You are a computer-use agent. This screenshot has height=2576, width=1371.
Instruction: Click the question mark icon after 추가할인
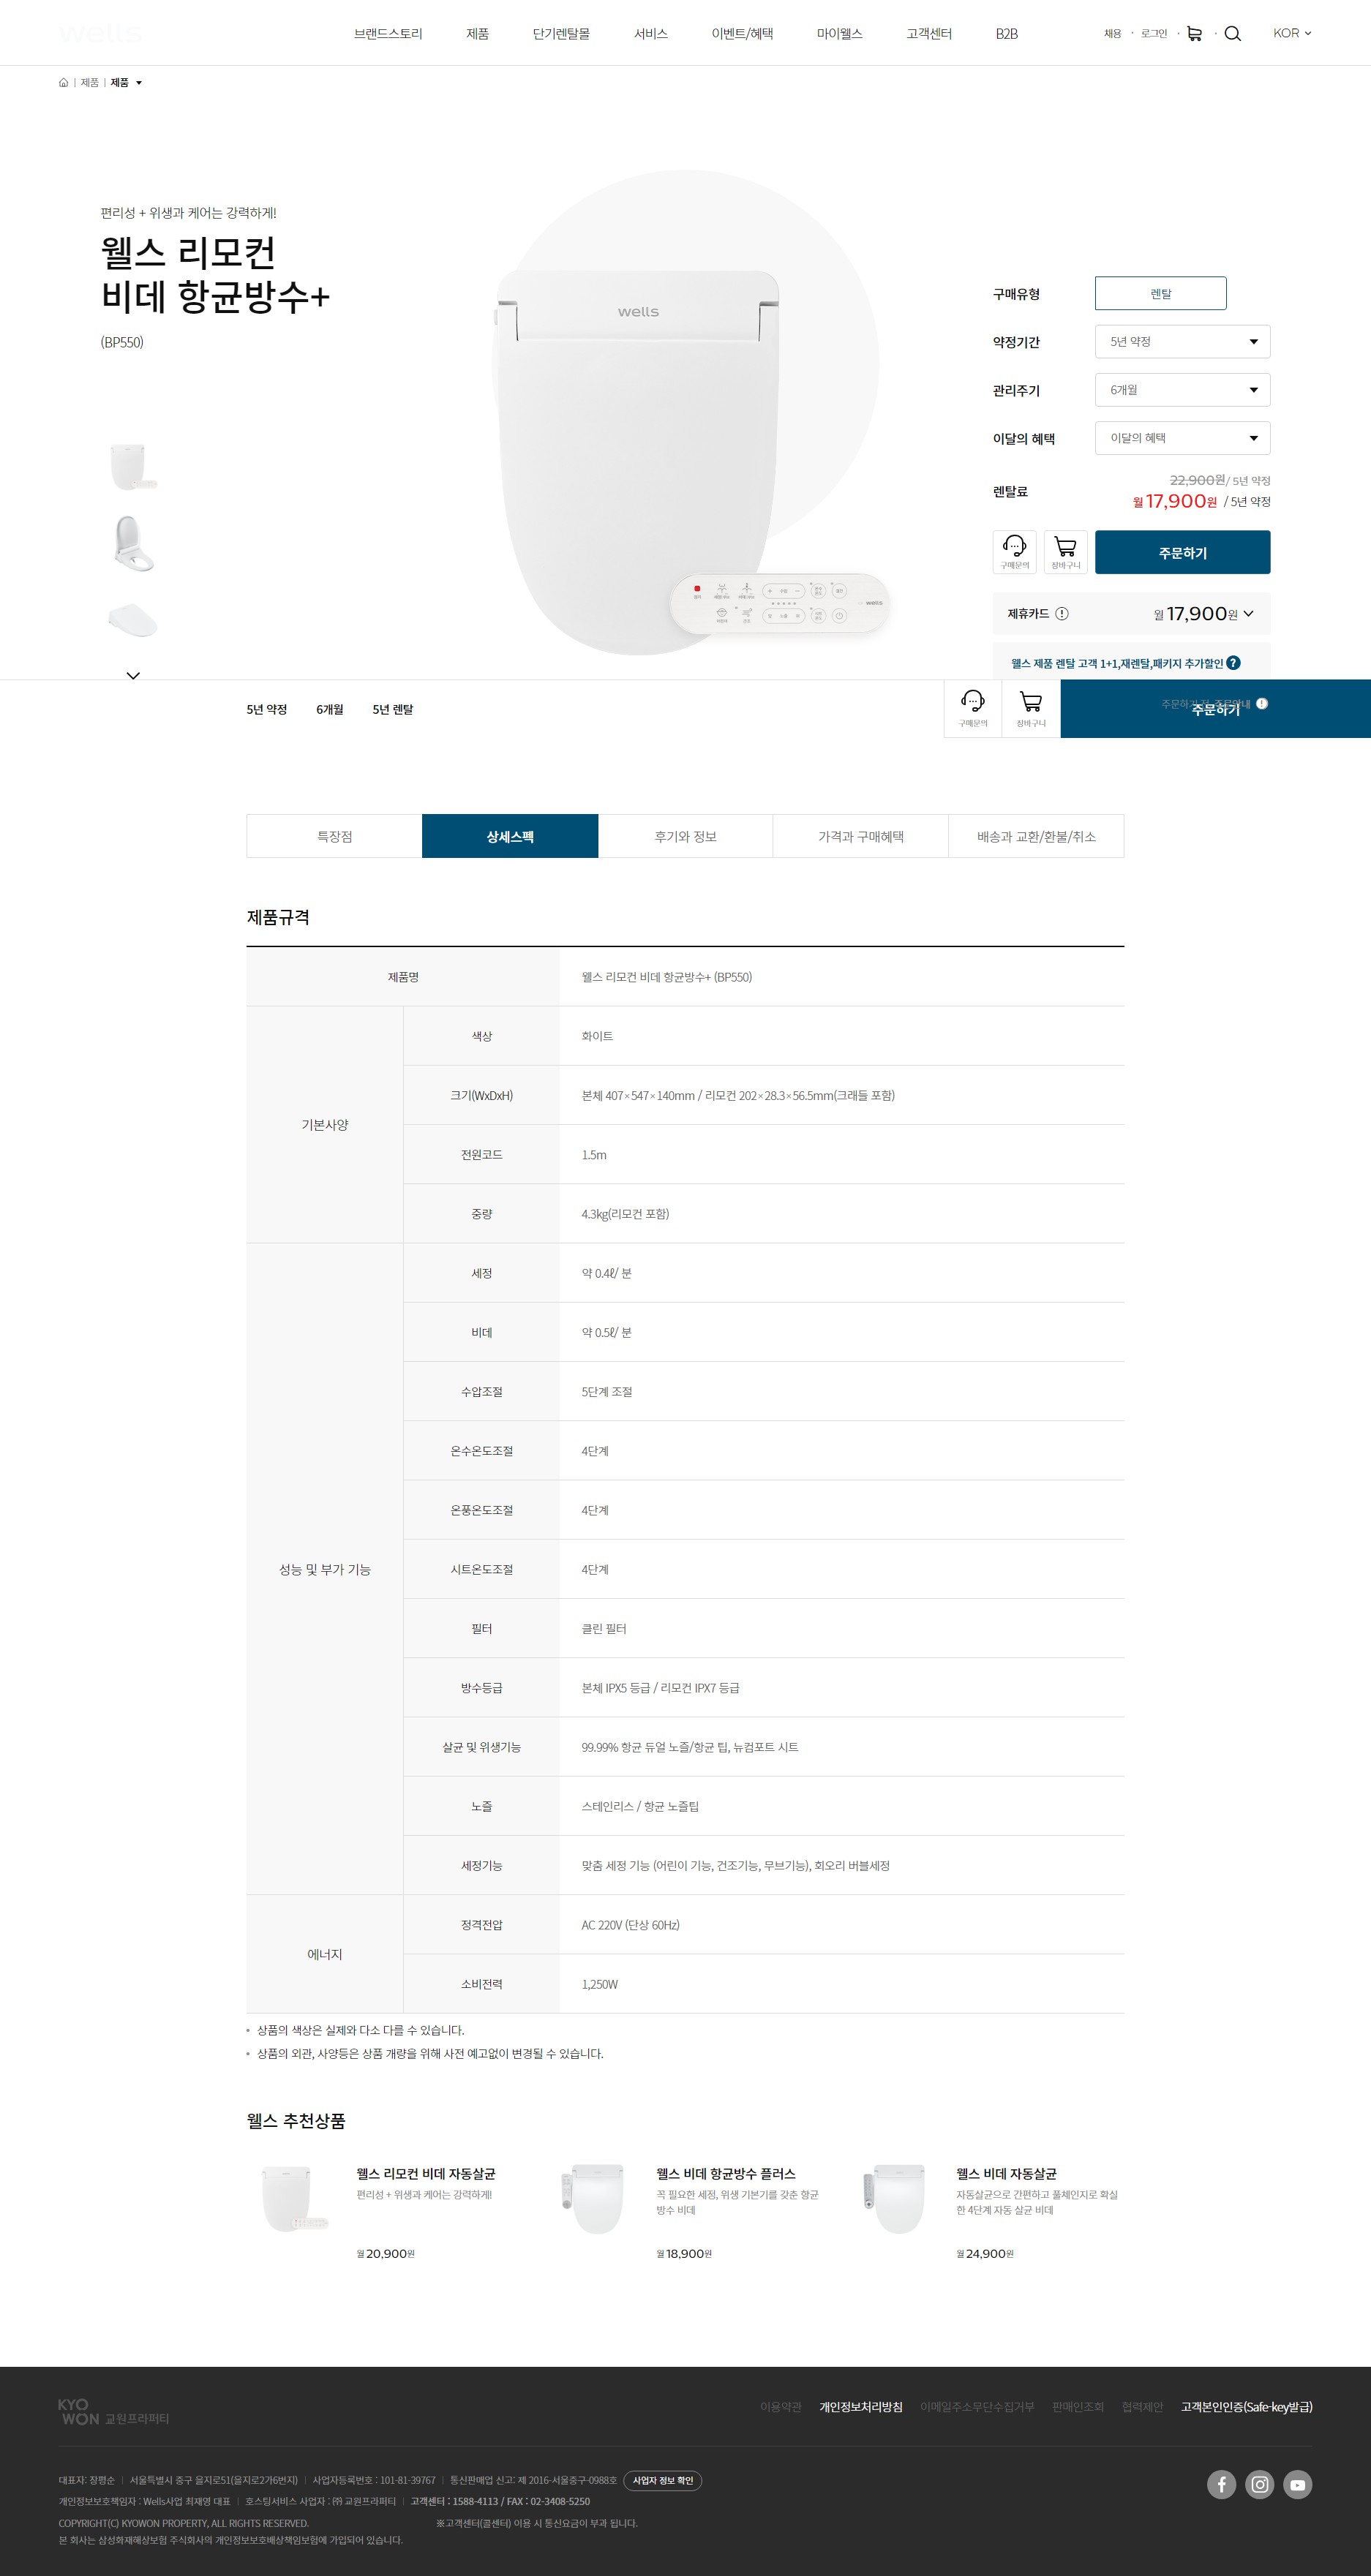1233,663
